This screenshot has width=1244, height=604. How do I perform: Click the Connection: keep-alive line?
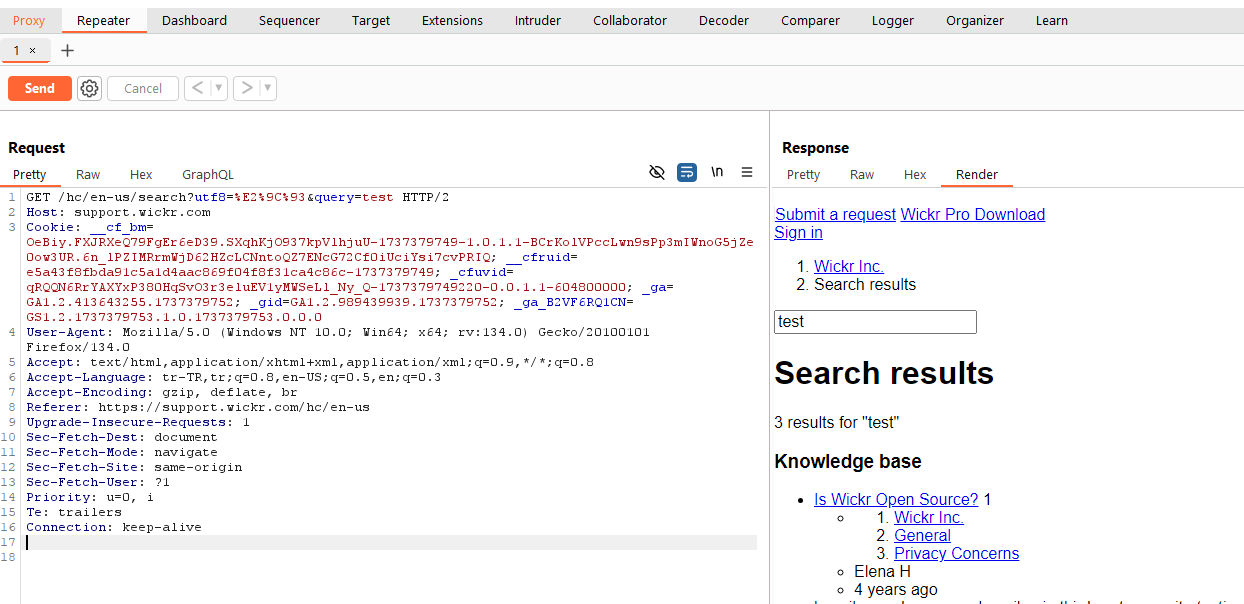[114, 527]
